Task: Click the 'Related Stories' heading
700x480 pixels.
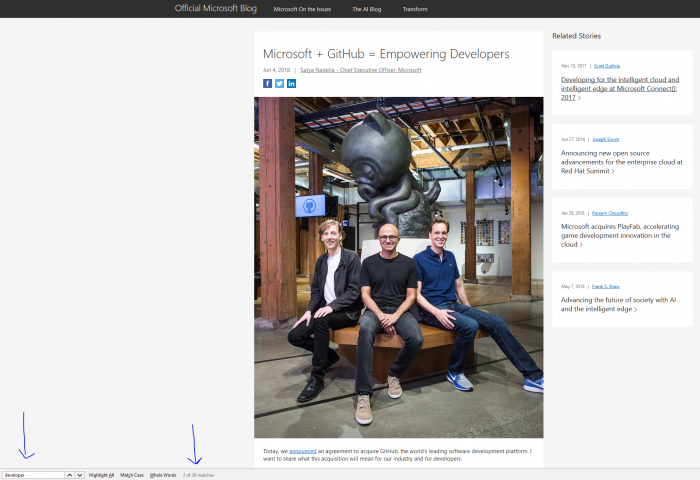Action: (x=576, y=36)
